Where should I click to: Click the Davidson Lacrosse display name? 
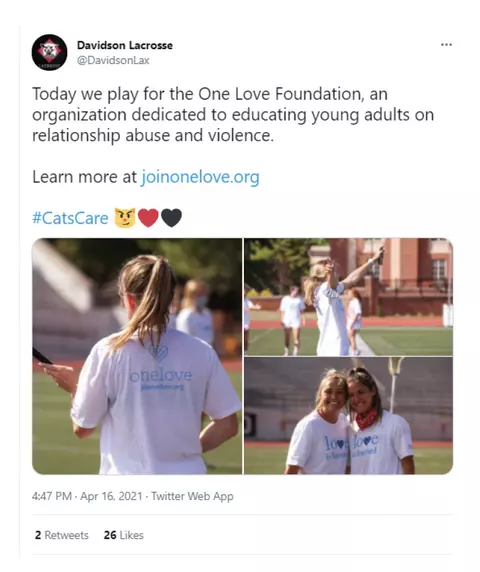tap(125, 45)
